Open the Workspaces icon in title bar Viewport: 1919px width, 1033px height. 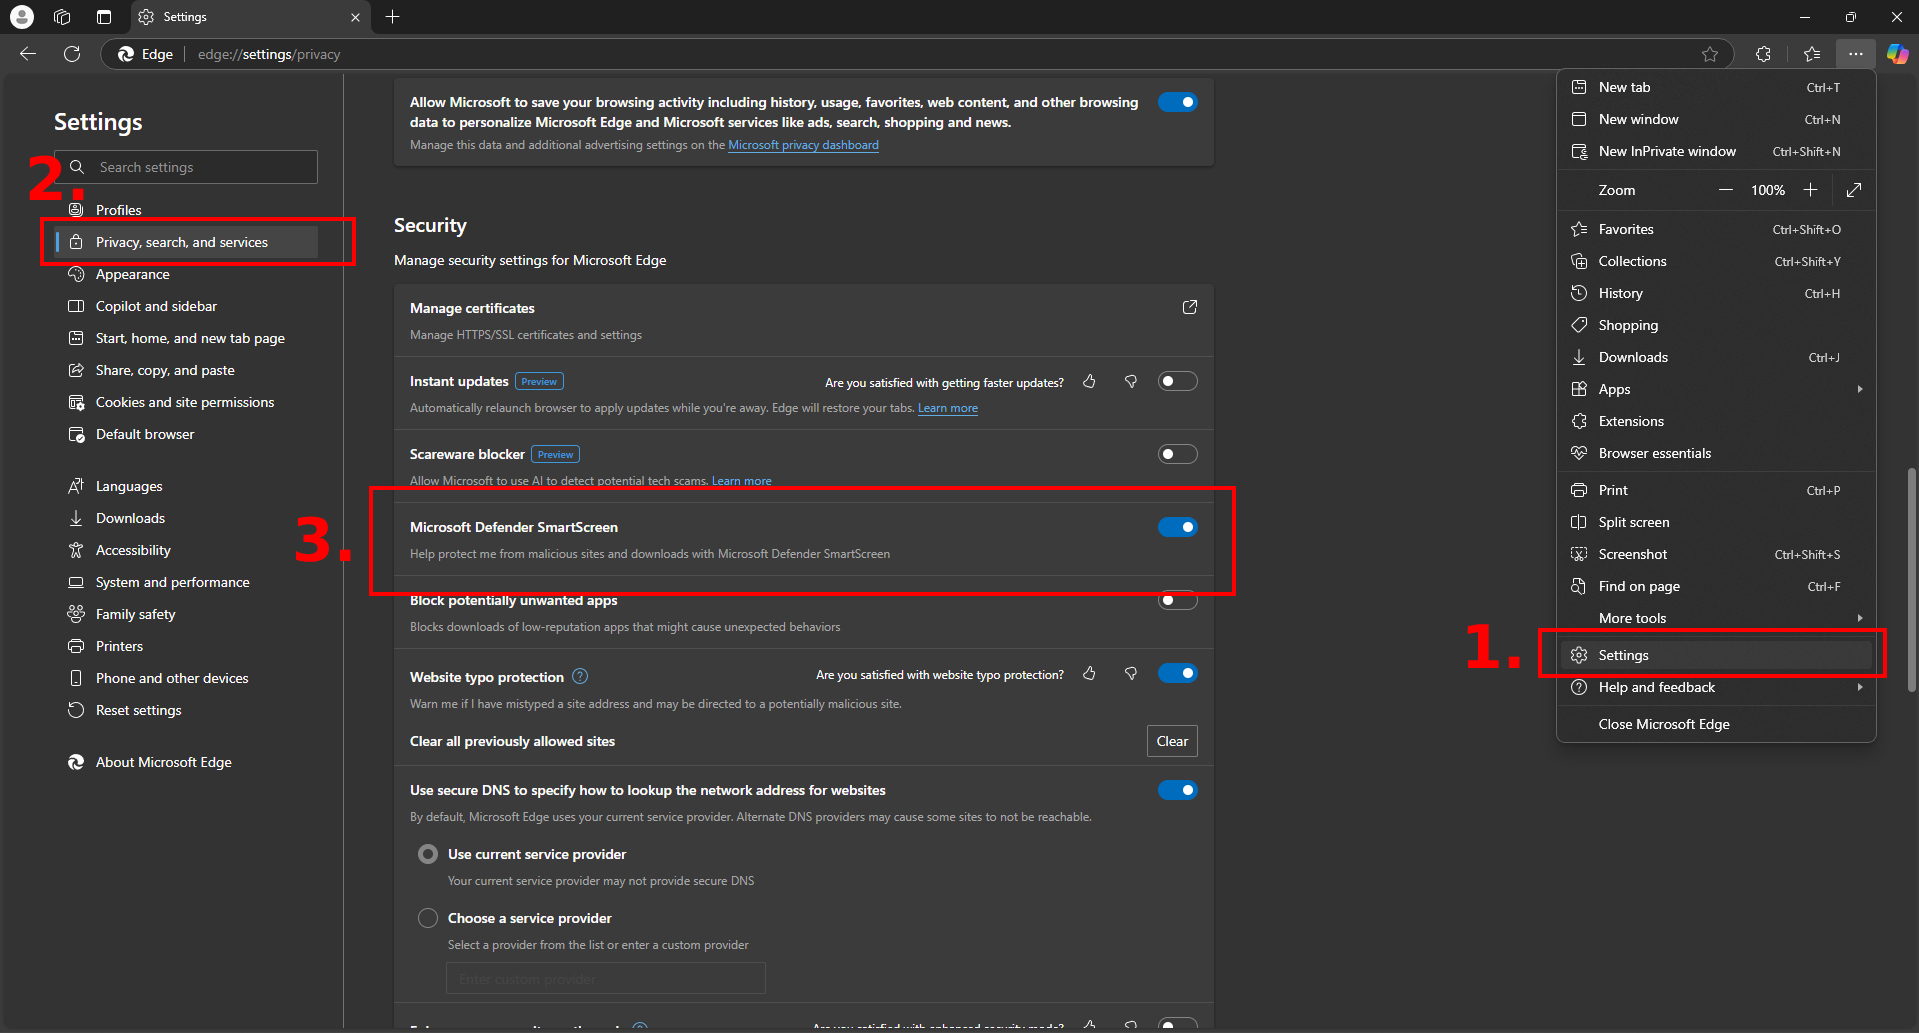coord(62,17)
